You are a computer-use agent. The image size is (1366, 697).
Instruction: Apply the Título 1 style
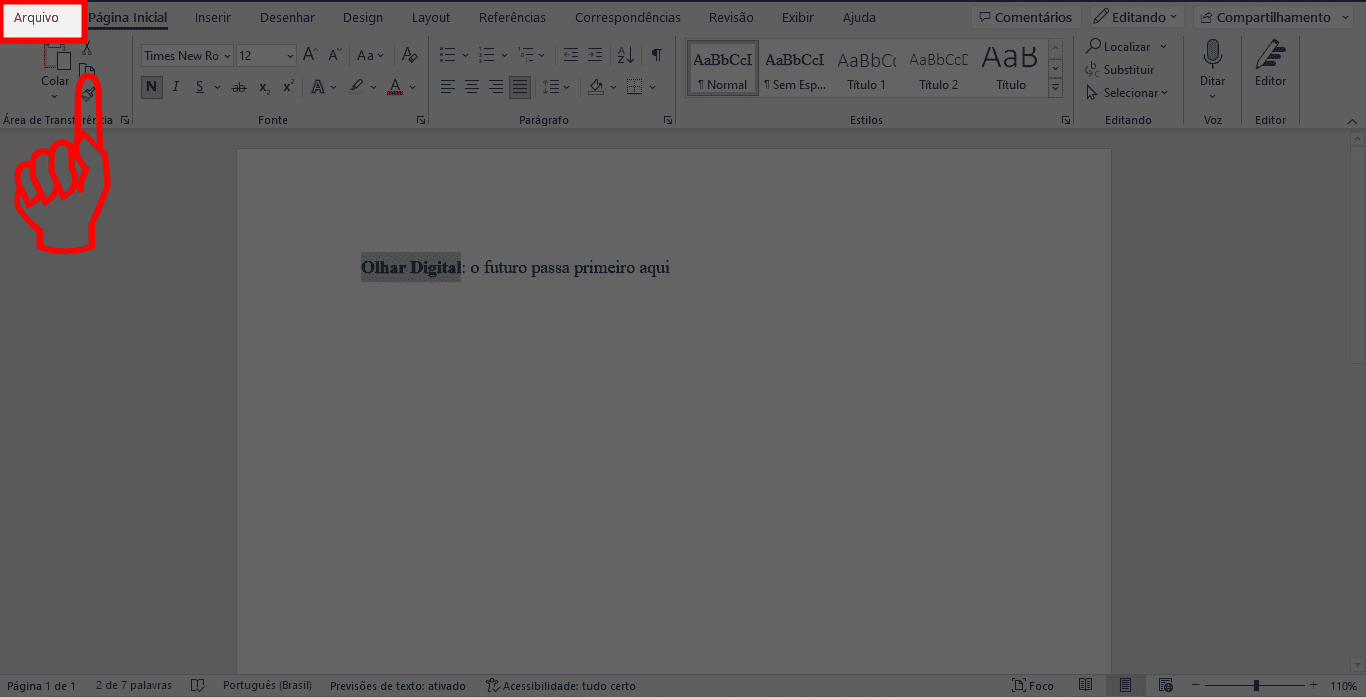[866, 69]
